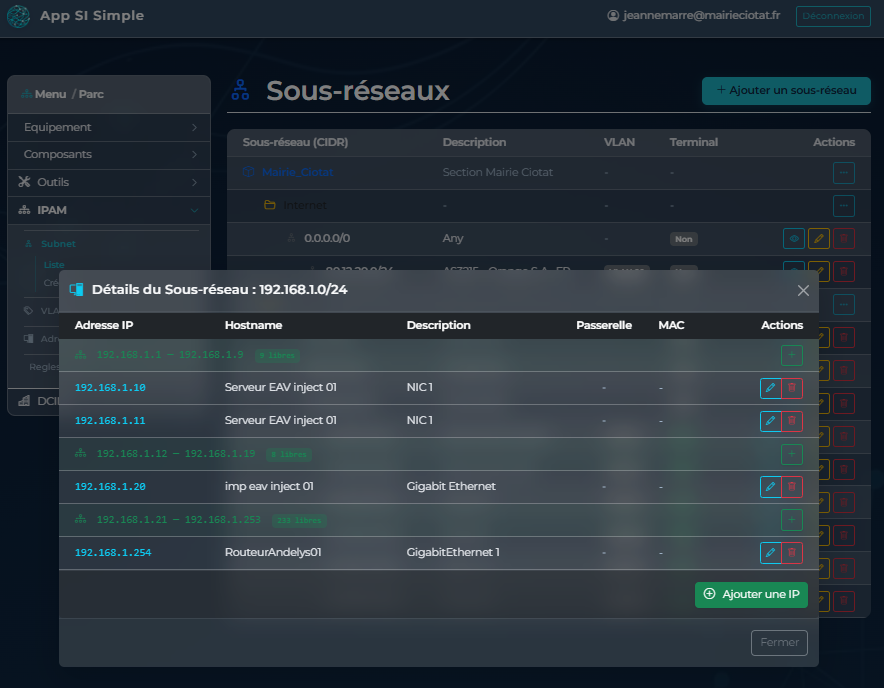The height and width of the screenshot is (688, 884).
Task: Click Ajouter une IP button
Action: [751, 595]
